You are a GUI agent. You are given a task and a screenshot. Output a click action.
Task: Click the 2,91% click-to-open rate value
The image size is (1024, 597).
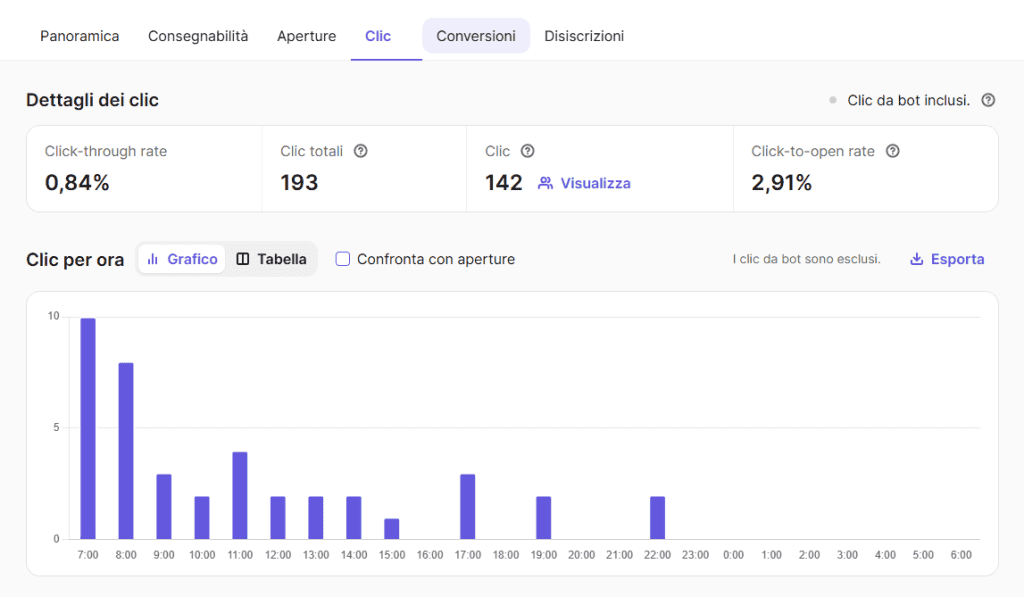coord(782,183)
